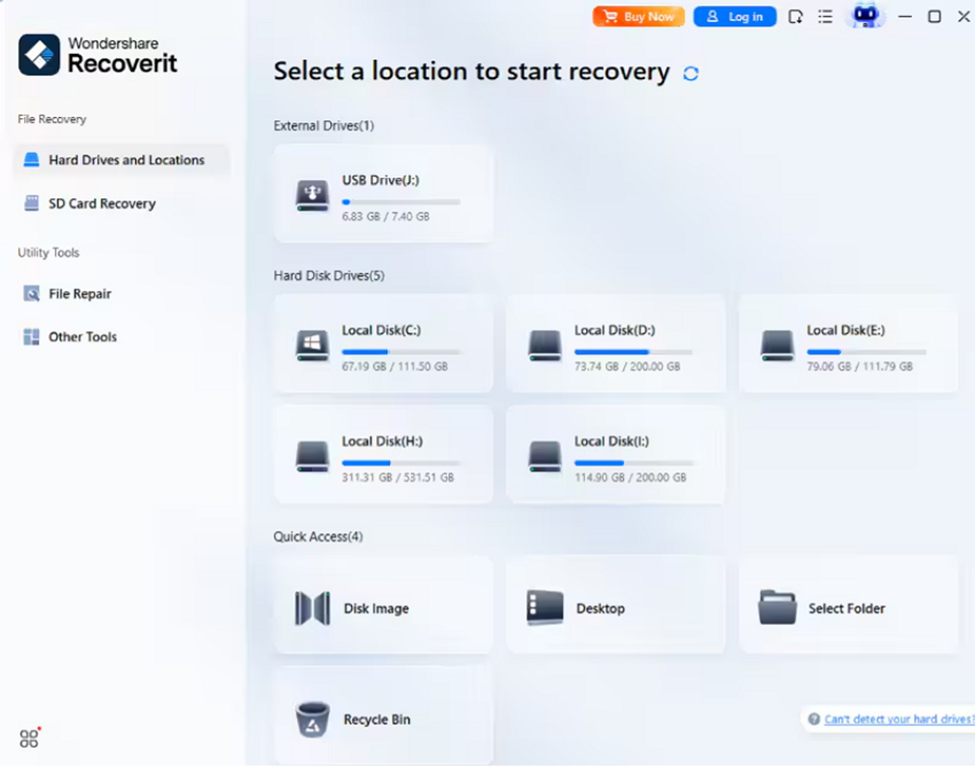The width and height of the screenshot is (979, 768).
Task: Click the Local Disk(C:) usage bar
Action: point(402,353)
